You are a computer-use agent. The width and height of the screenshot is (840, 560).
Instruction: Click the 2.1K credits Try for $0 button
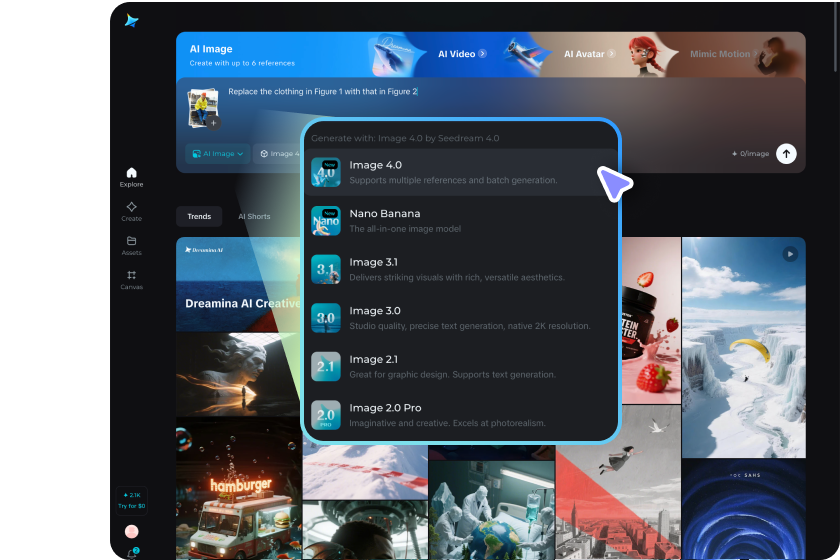131,501
